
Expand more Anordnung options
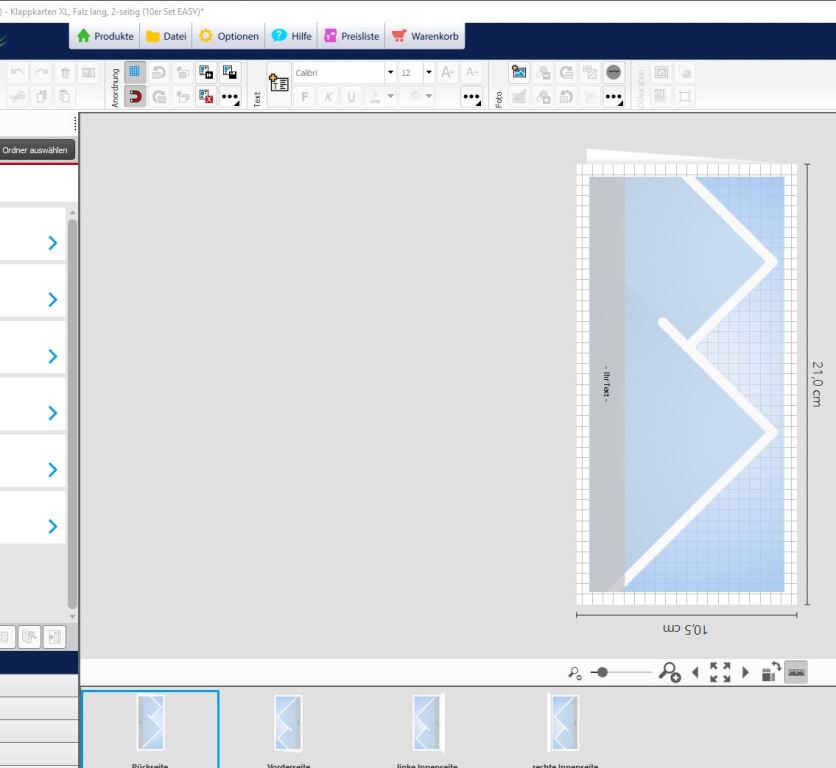231,96
